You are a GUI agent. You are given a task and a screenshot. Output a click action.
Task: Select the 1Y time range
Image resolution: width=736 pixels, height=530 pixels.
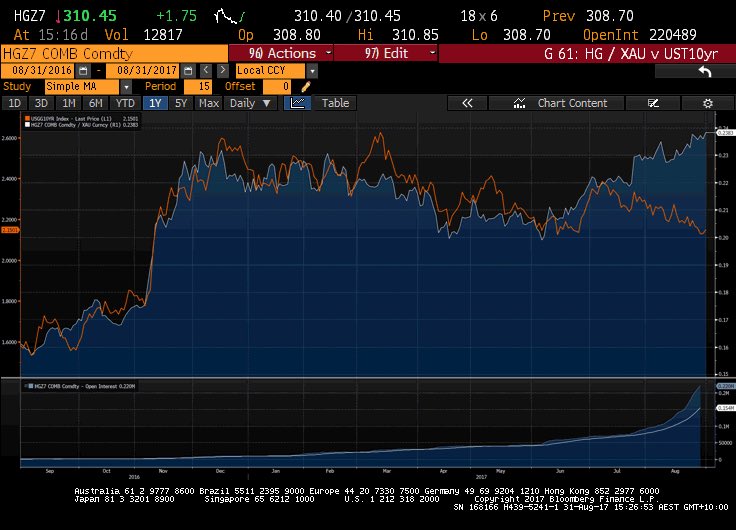pos(155,103)
